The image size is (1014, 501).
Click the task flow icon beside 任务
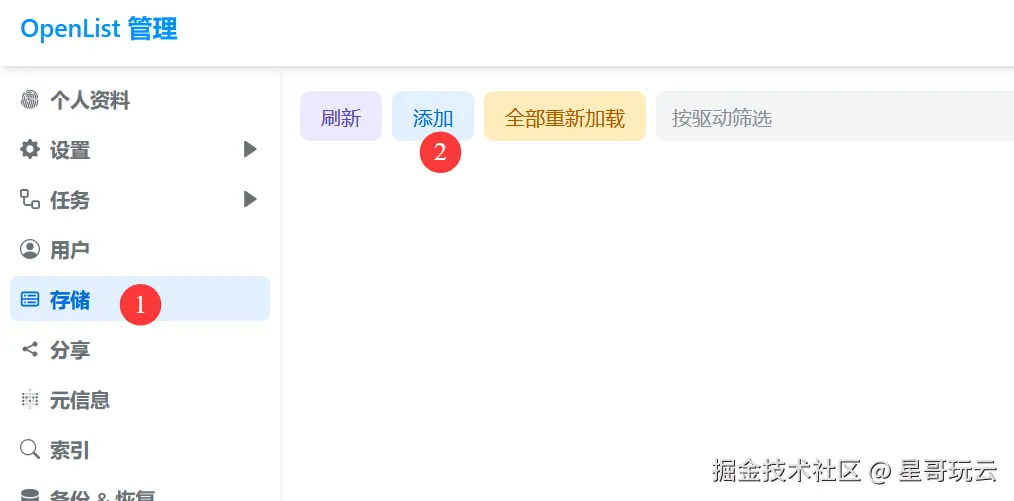30,199
